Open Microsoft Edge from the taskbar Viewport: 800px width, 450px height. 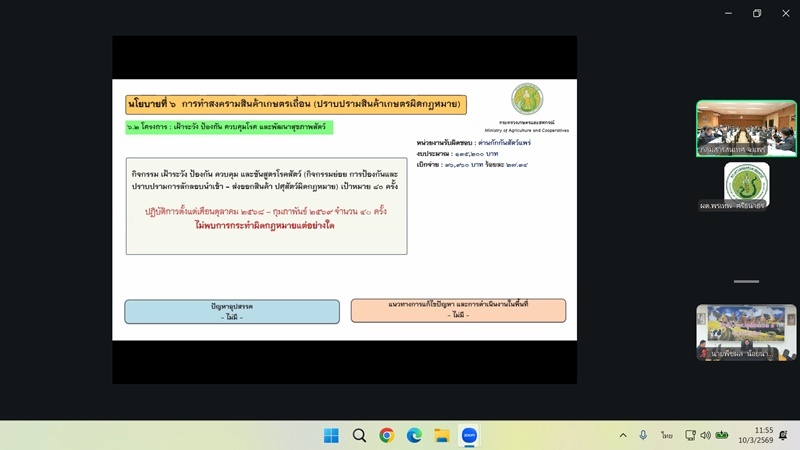point(414,435)
